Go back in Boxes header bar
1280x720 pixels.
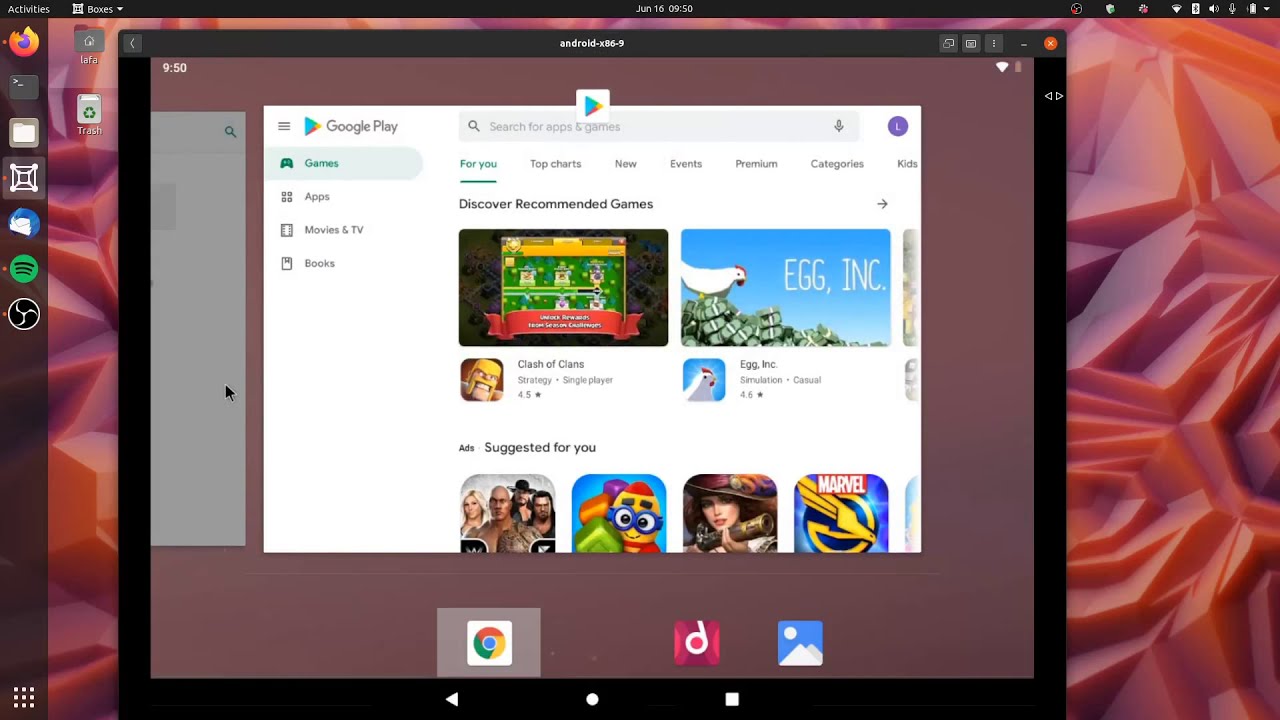132,43
